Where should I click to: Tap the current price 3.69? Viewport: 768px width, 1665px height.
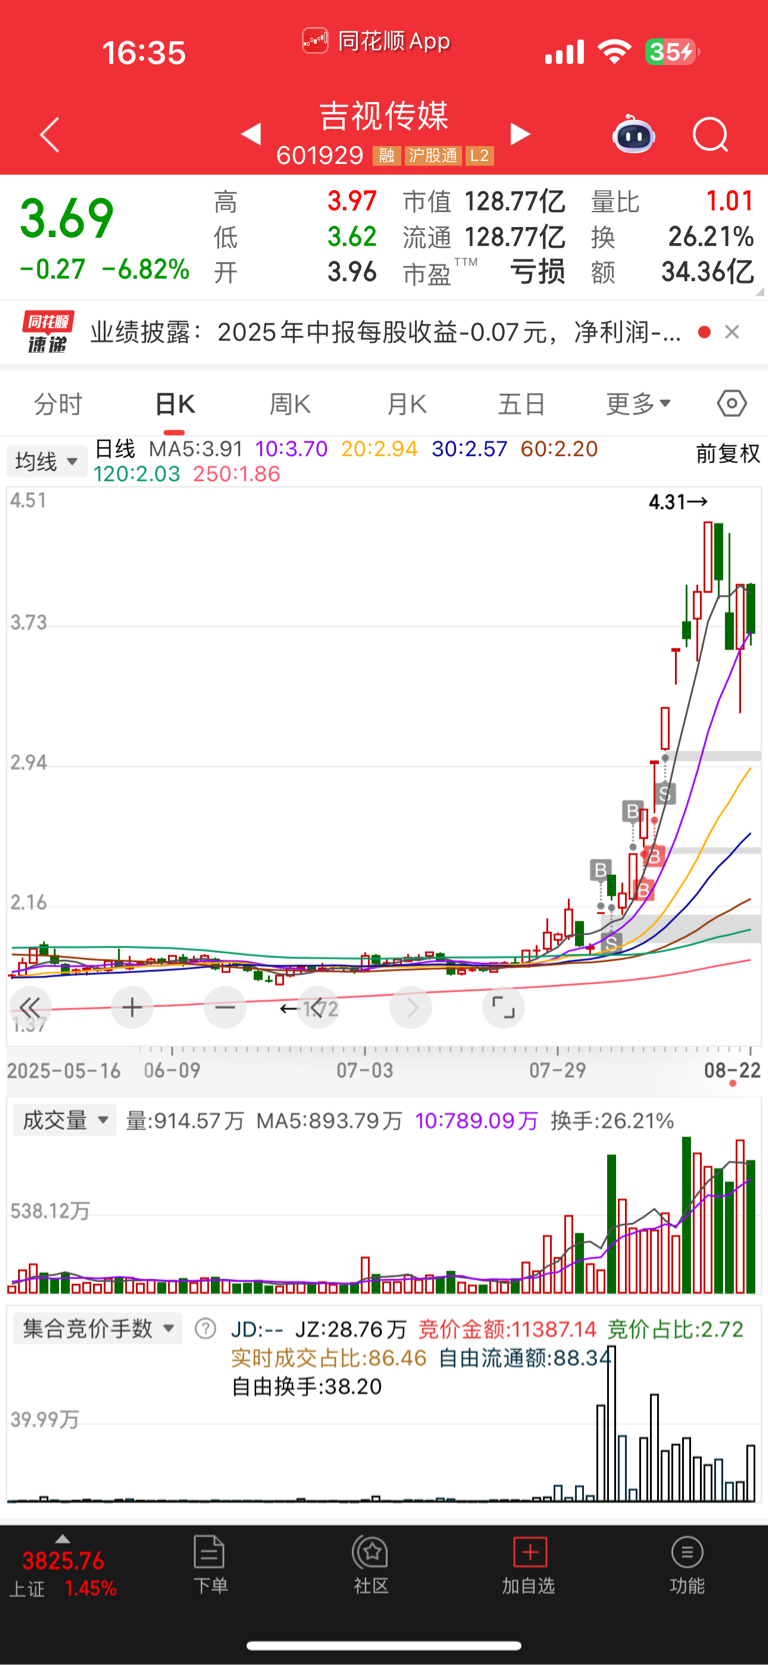(x=67, y=218)
